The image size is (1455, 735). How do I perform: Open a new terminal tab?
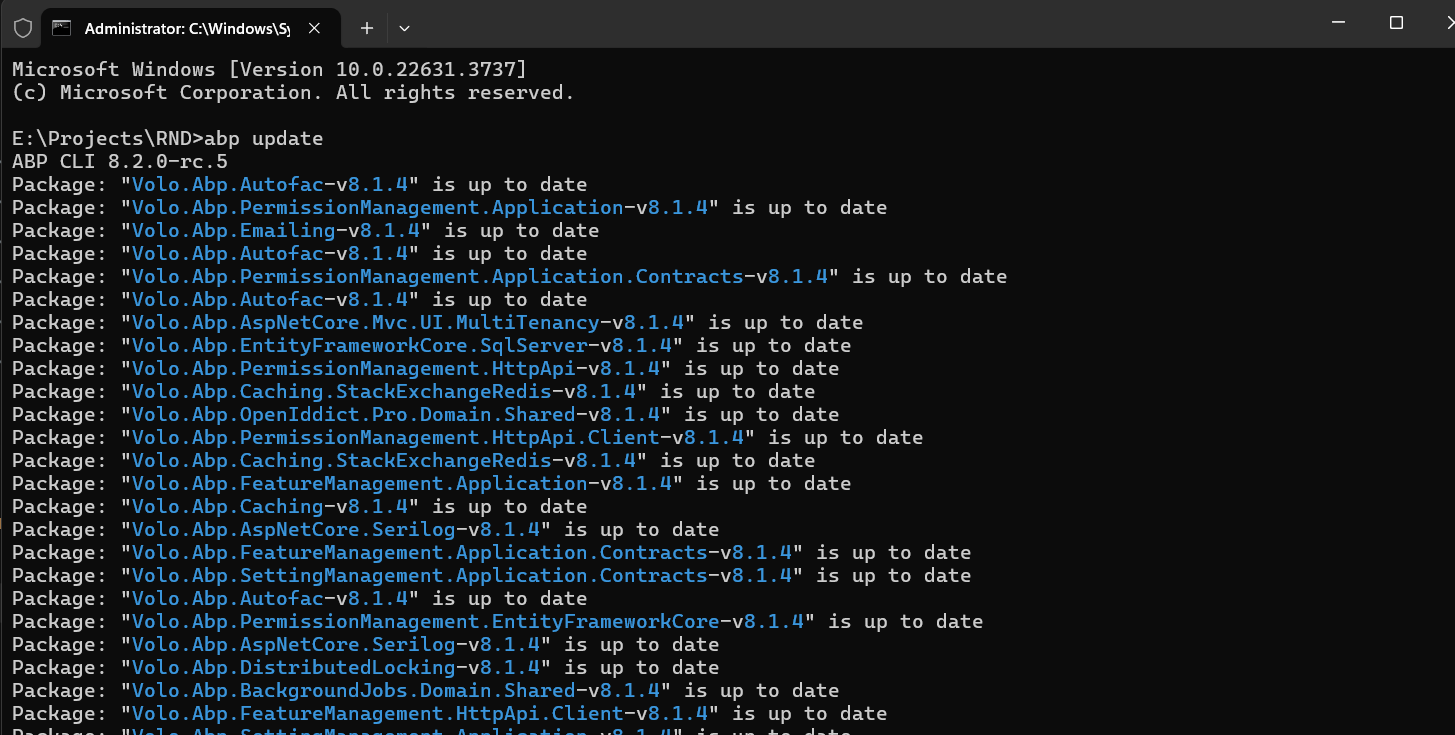click(367, 28)
